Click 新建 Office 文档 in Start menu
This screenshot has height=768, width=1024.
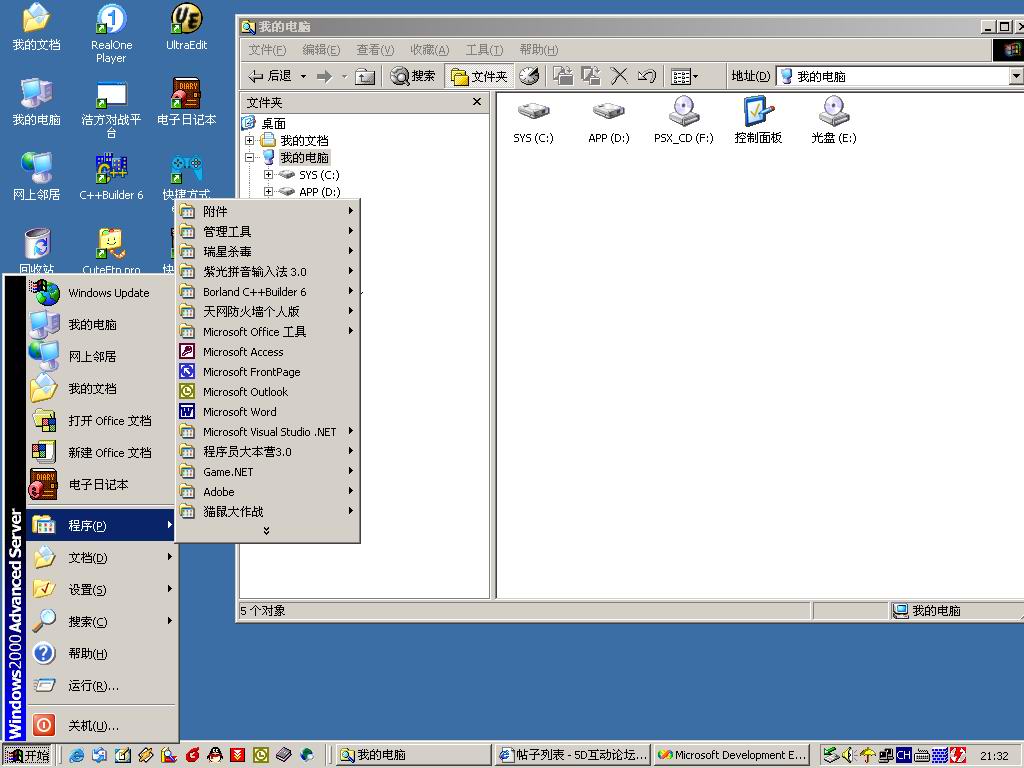(101, 453)
